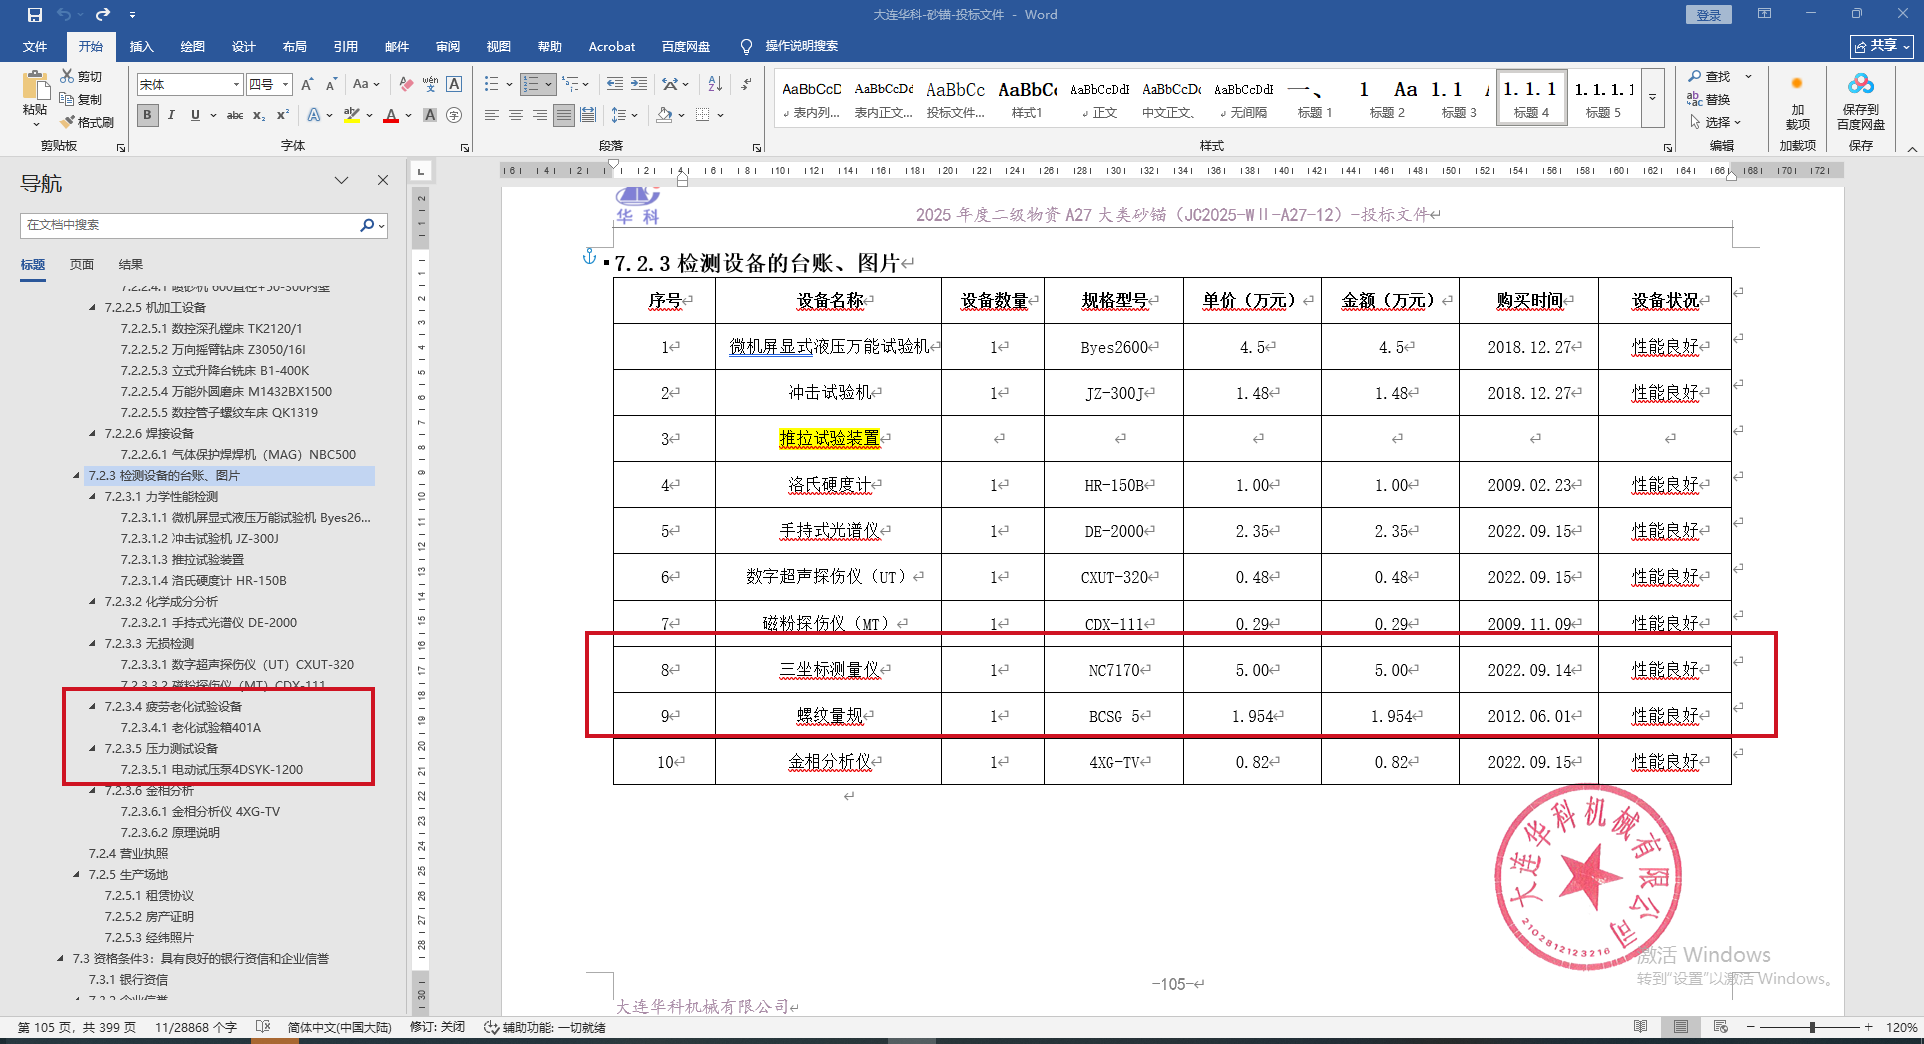
Task: Apply the yellow text highlight color
Action: coord(351,115)
